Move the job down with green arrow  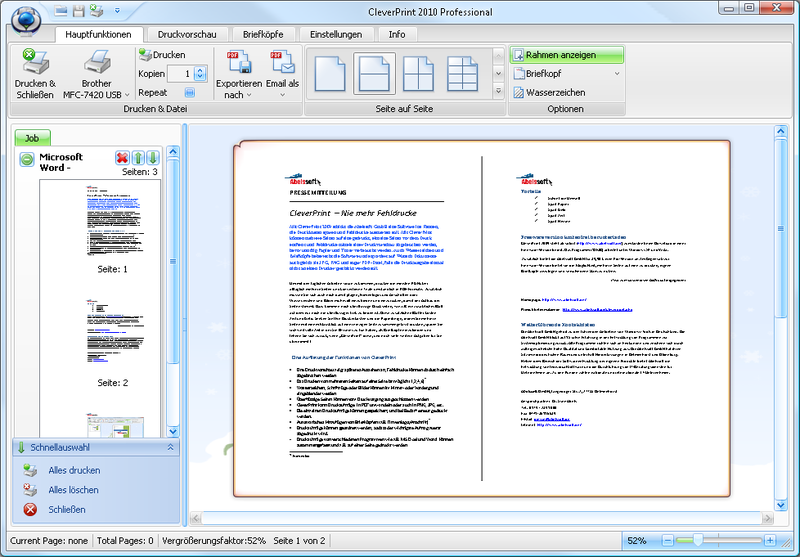click(x=154, y=158)
